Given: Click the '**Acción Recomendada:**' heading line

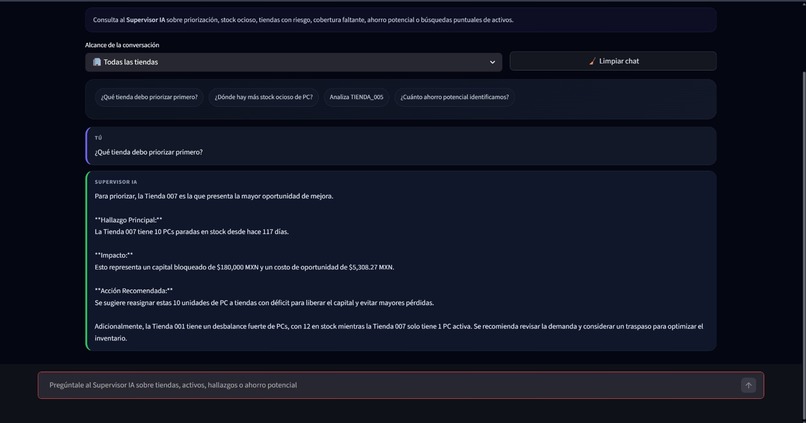Looking at the screenshot, I should 134,291.
